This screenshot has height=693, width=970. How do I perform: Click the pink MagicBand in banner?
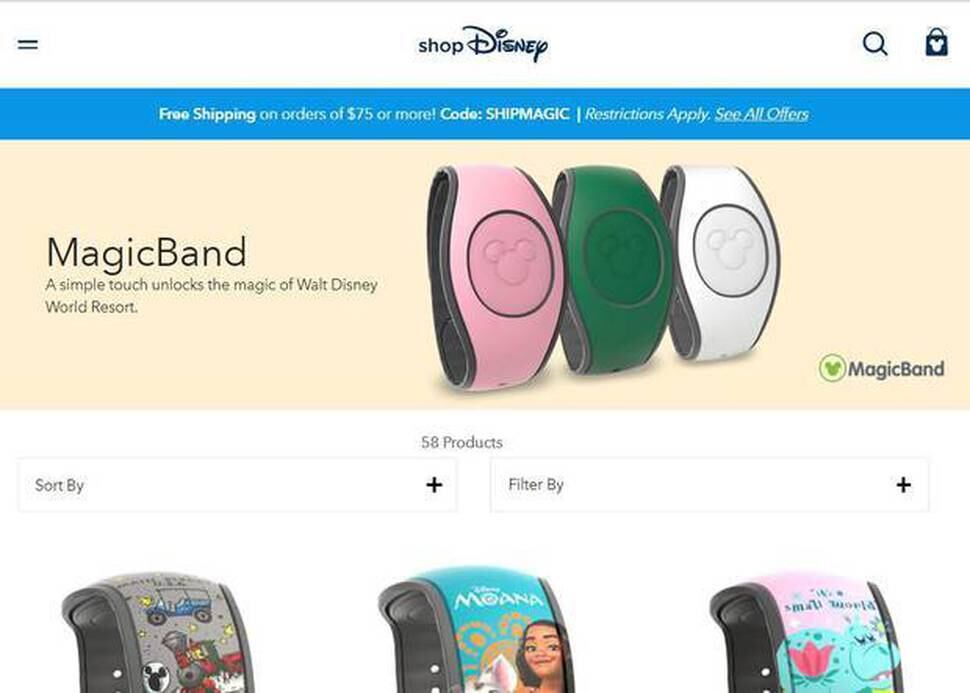pyautogui.click(x=493, y=277)
